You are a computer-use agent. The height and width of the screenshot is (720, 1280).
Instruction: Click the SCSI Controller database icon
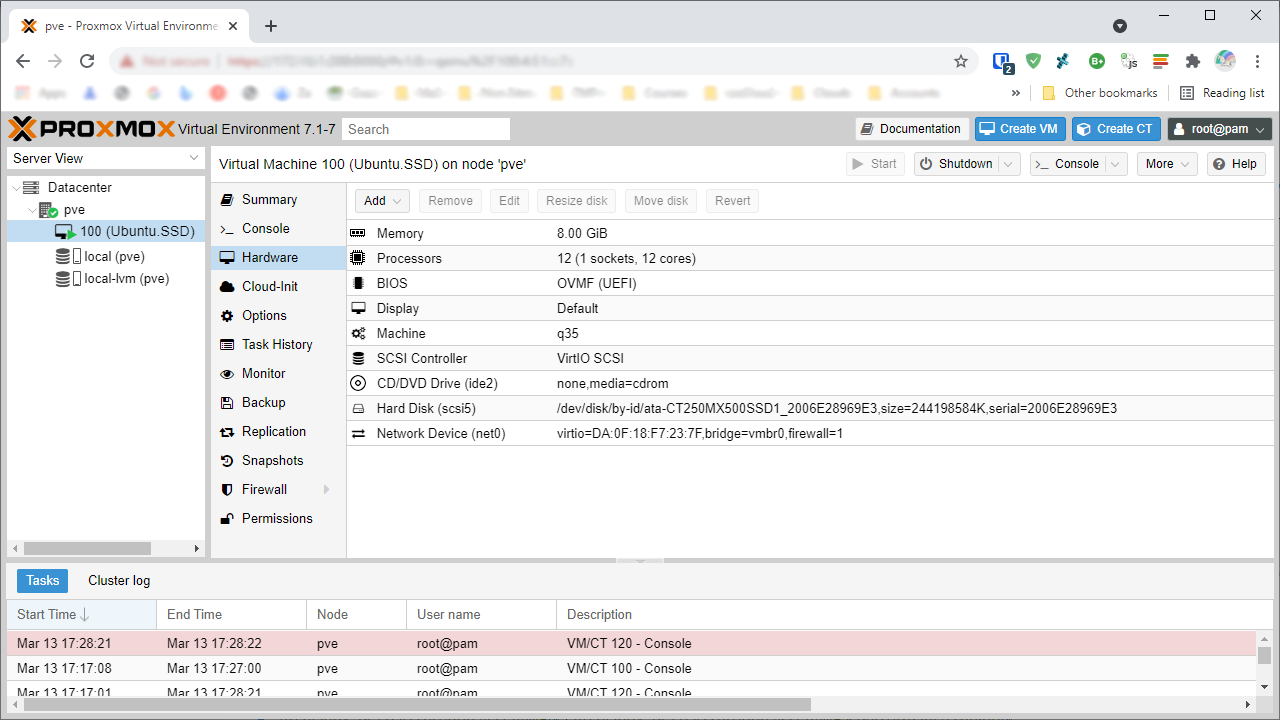358,358
